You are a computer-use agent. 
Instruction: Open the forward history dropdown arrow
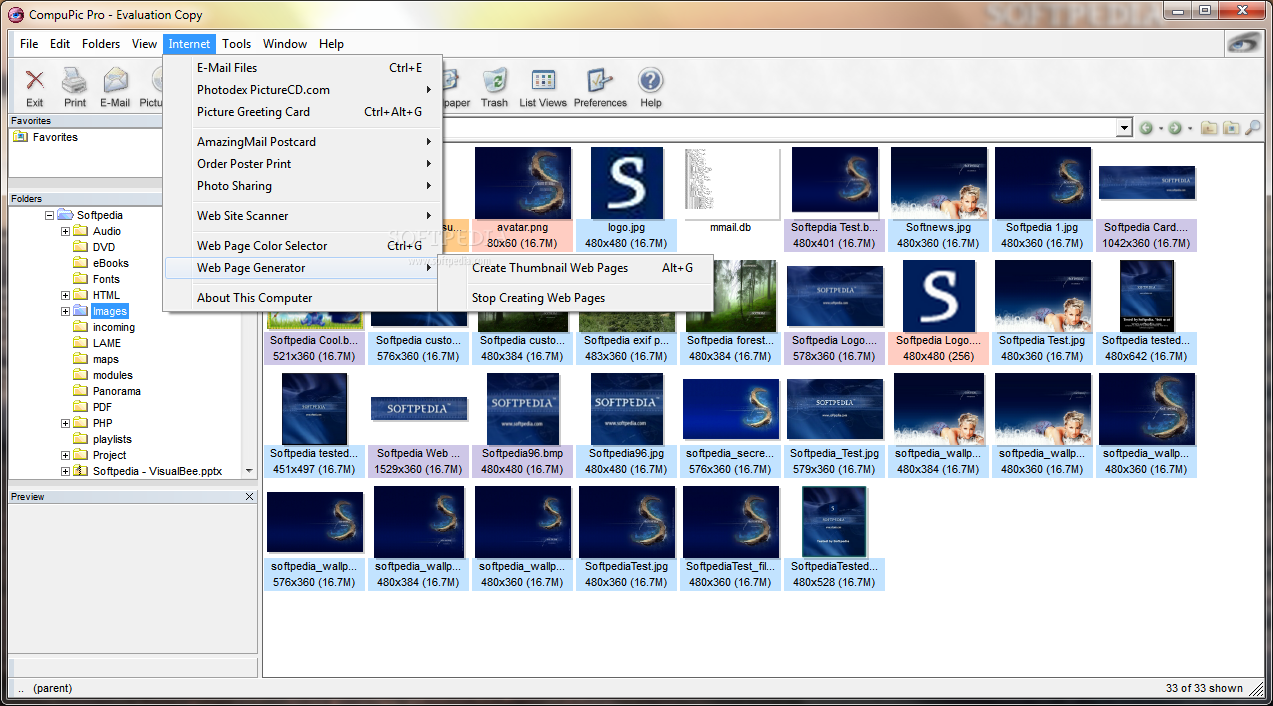(1189, 128)
